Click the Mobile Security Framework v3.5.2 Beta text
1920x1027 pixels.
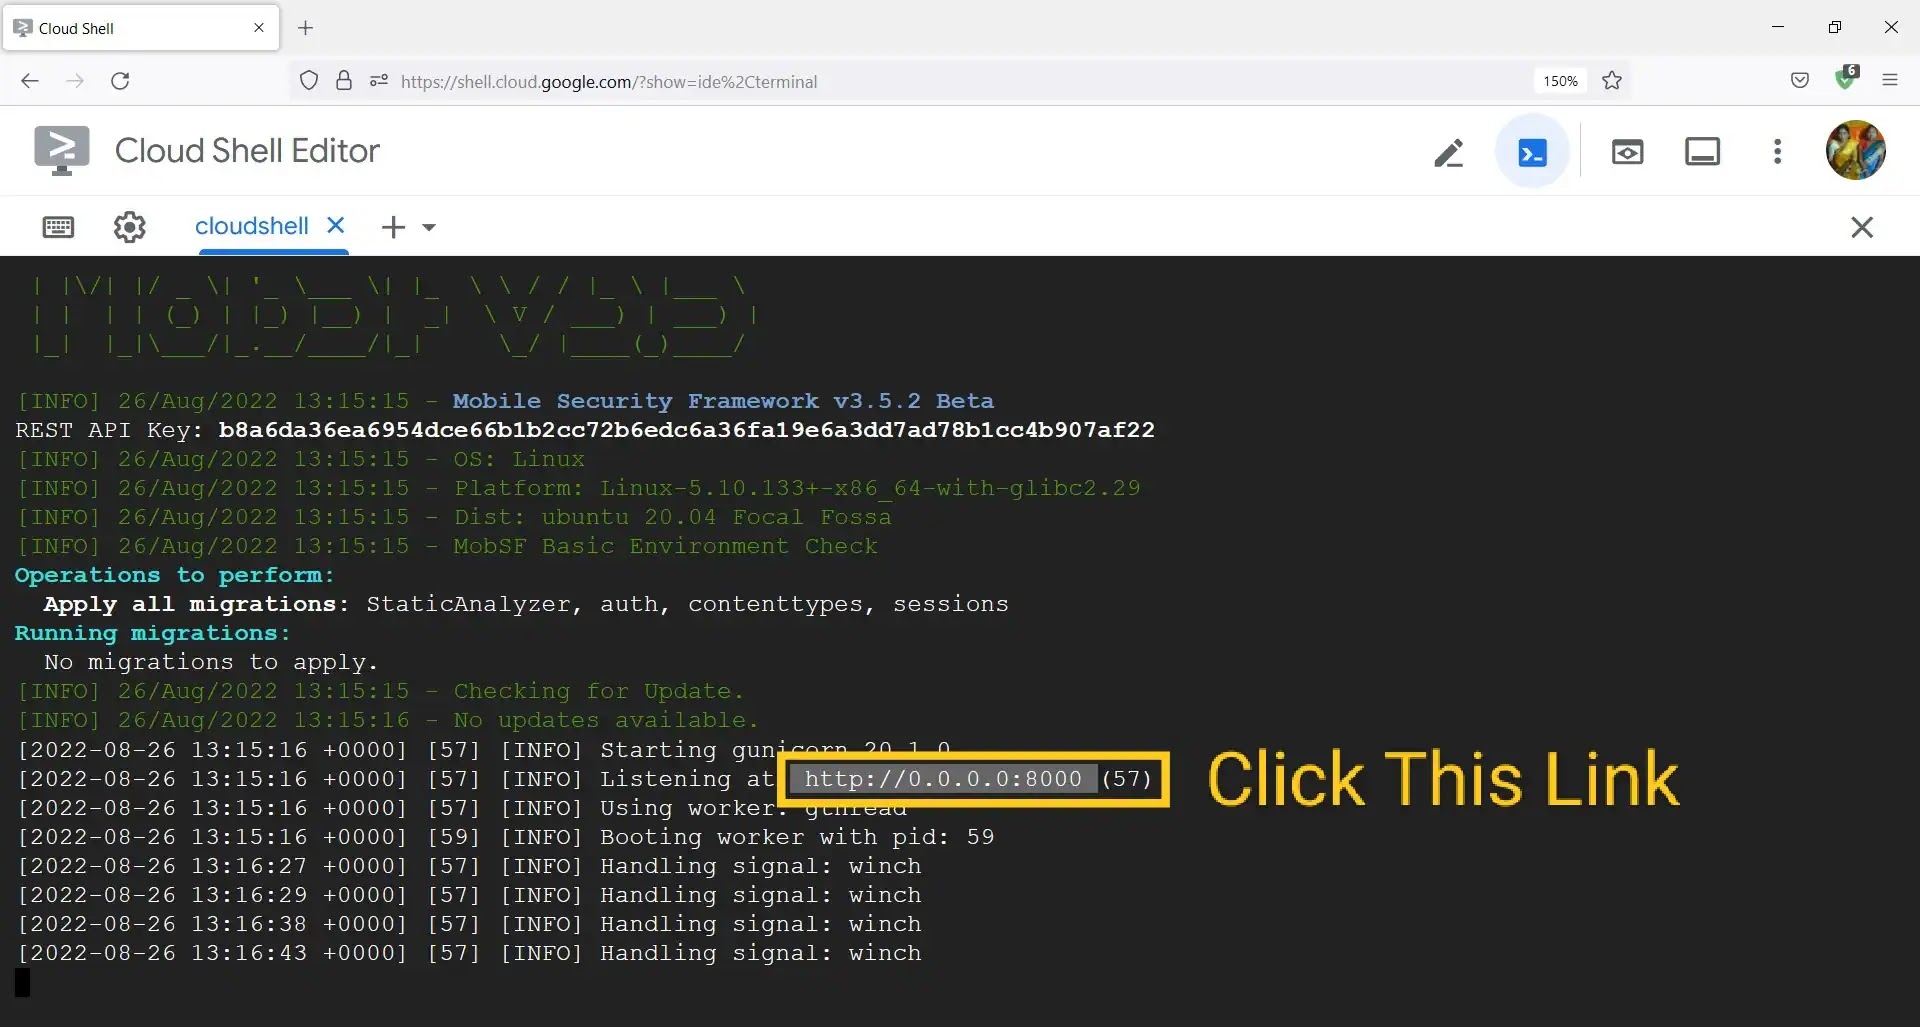(723, 401)
